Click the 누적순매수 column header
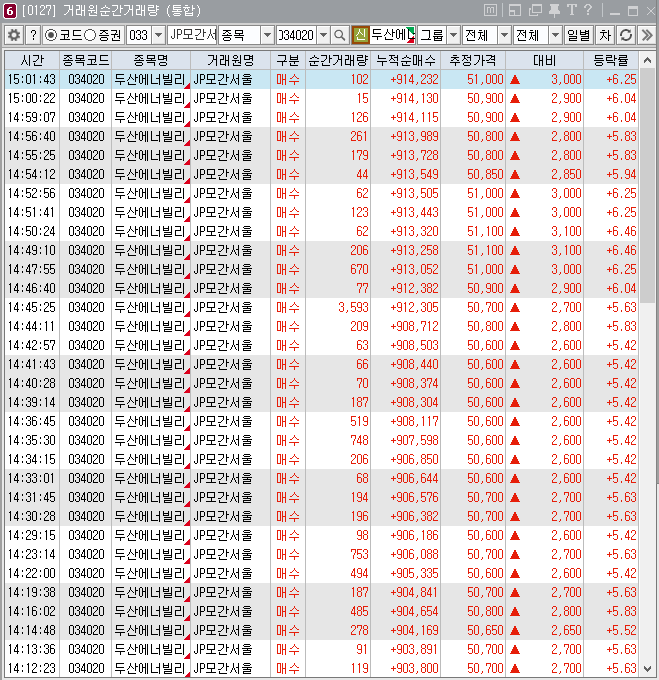The image size is (659, 680). [x=405, y=60]
